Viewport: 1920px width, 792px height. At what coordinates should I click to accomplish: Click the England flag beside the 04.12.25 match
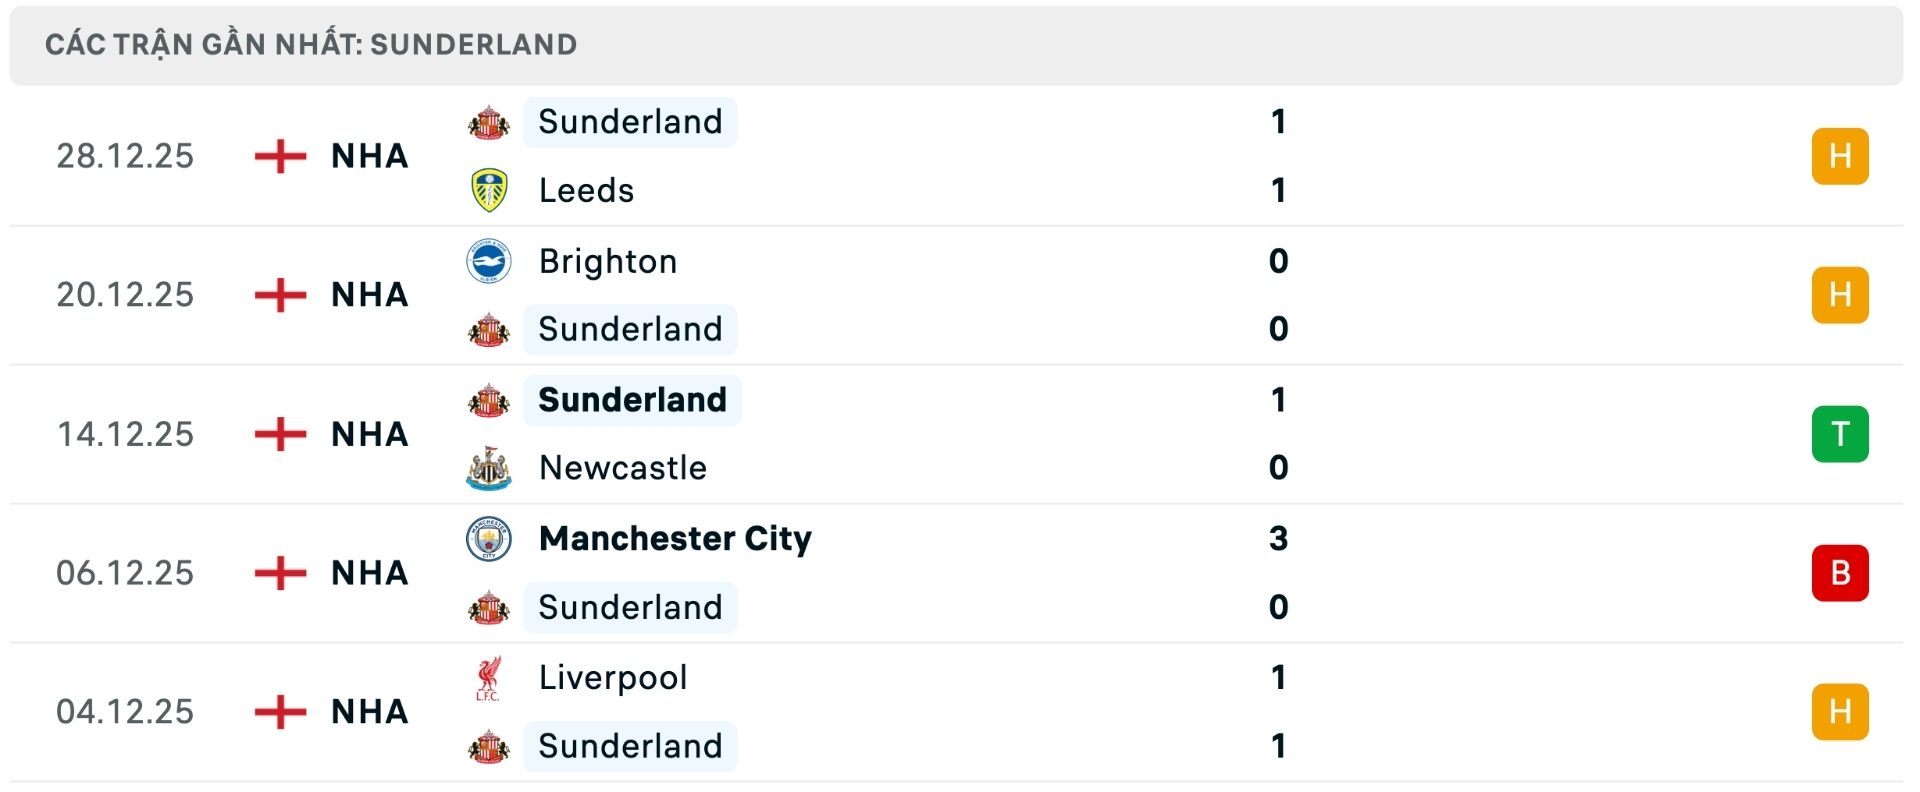pos(281,712)
